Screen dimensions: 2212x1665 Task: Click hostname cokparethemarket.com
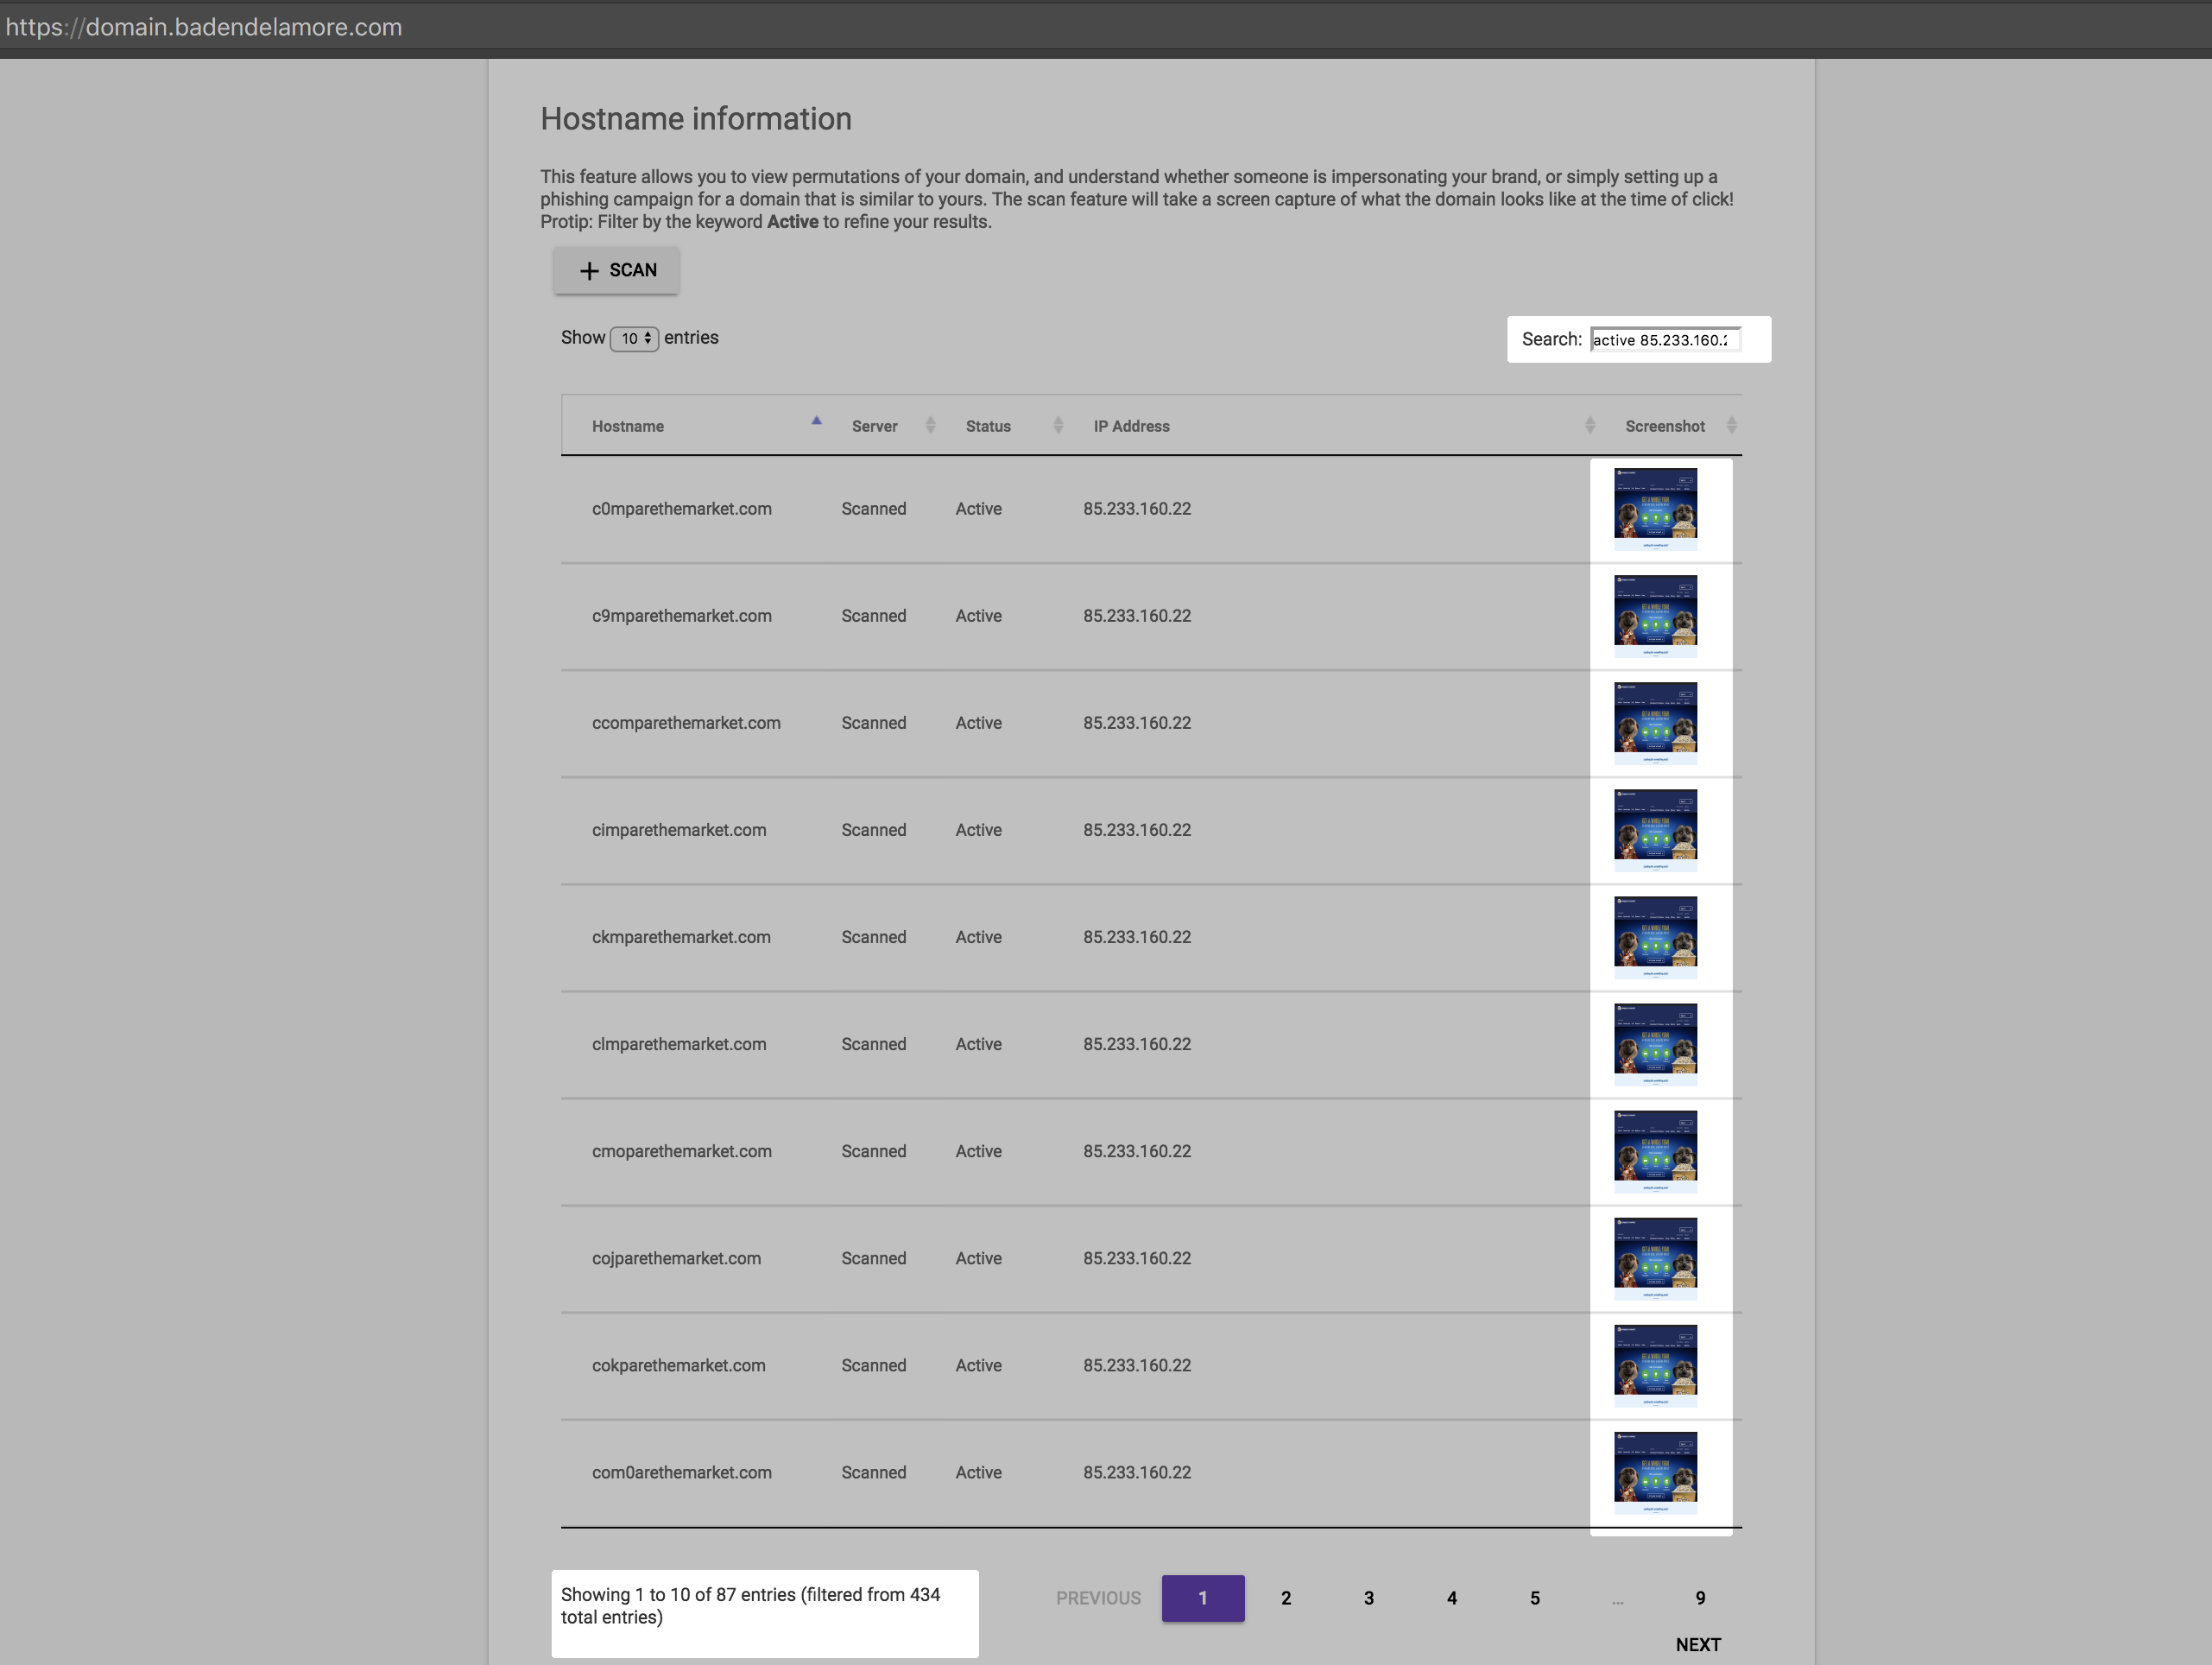[679, 1365]
